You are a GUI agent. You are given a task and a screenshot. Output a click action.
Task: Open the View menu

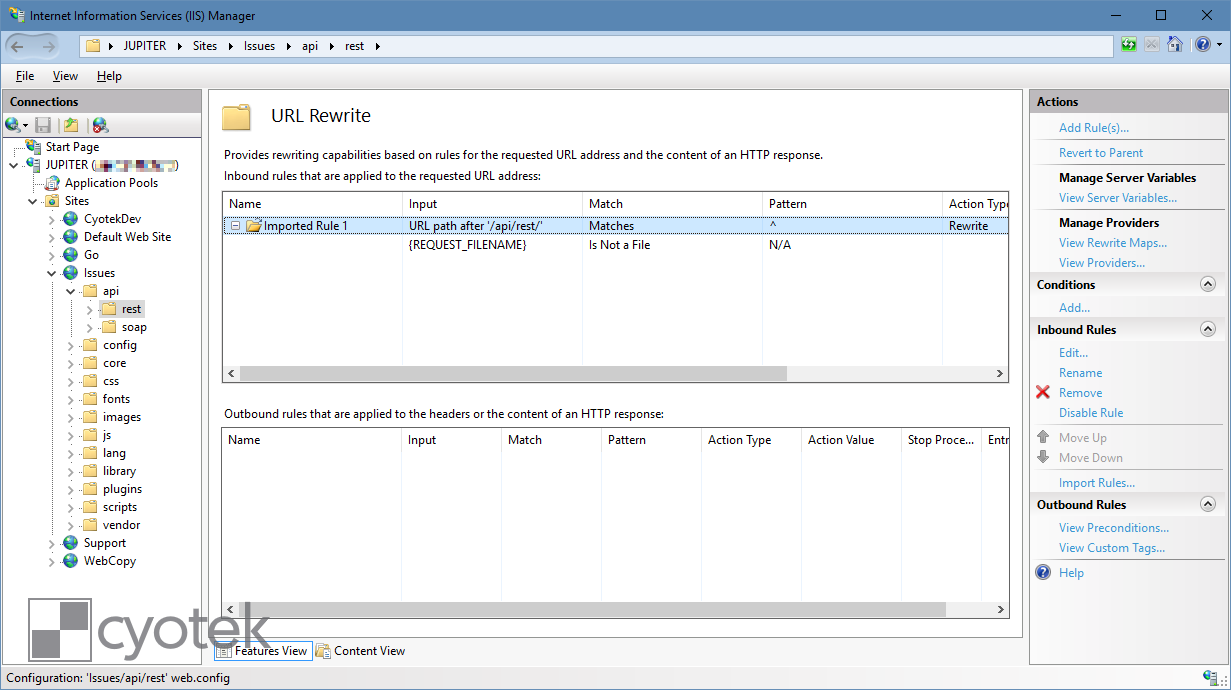(66, 76)
